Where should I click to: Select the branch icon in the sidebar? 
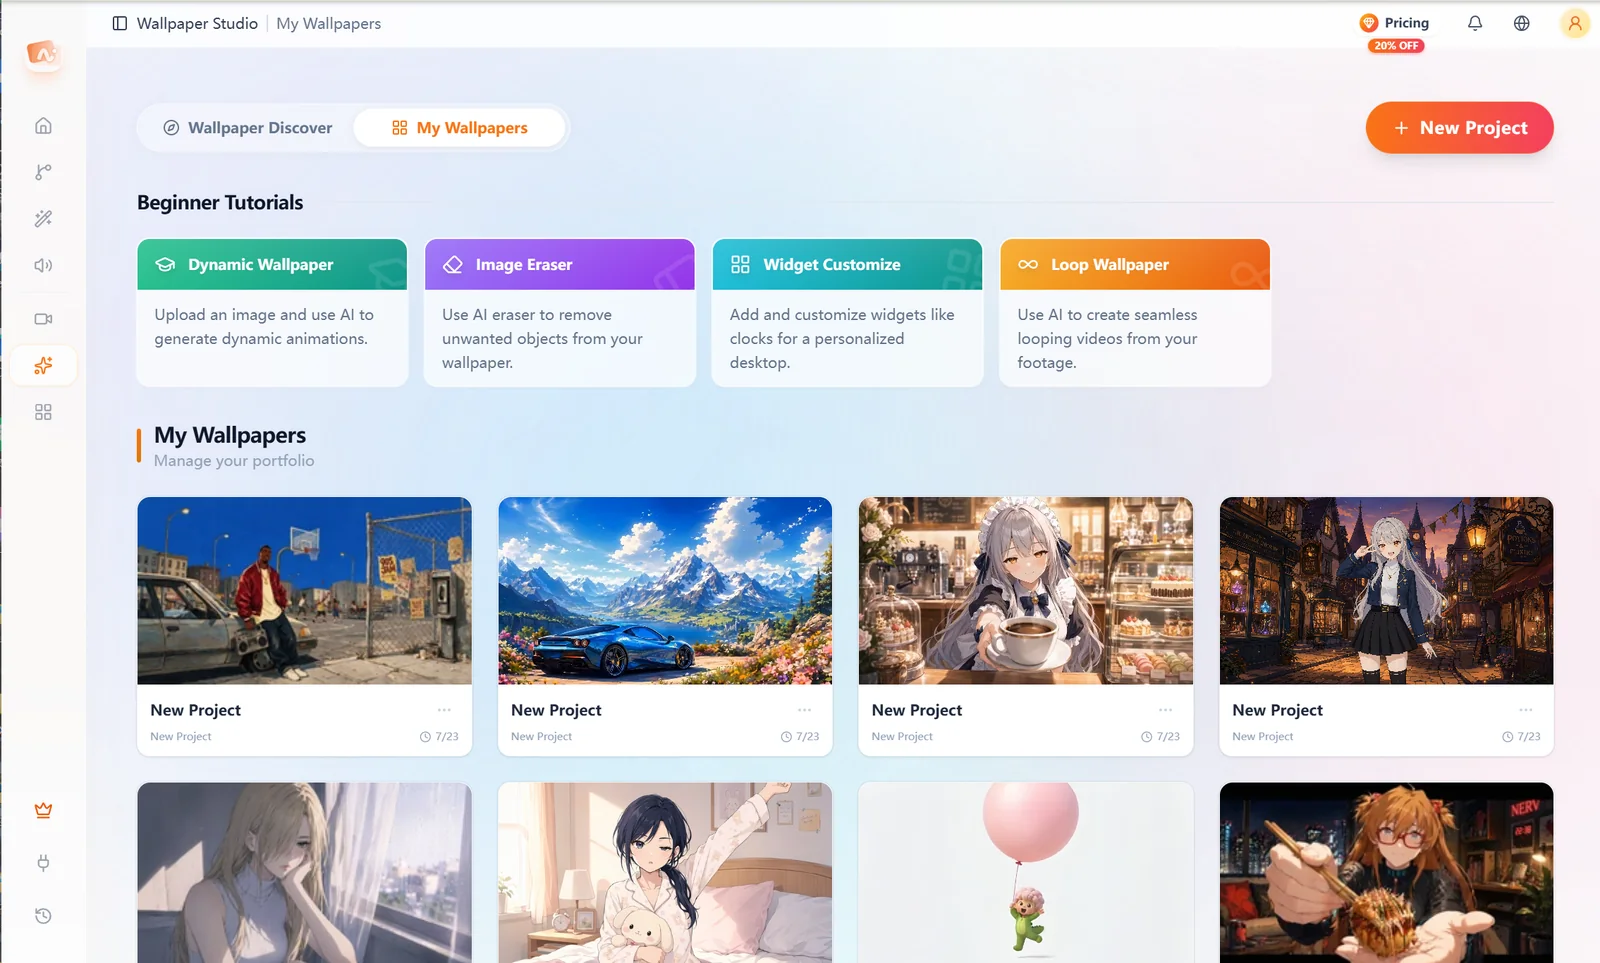[43, 172]
